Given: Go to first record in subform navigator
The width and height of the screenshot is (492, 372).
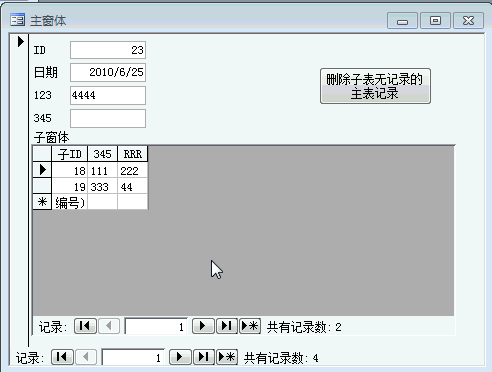Looking at the screenshot, I should 85,326.
